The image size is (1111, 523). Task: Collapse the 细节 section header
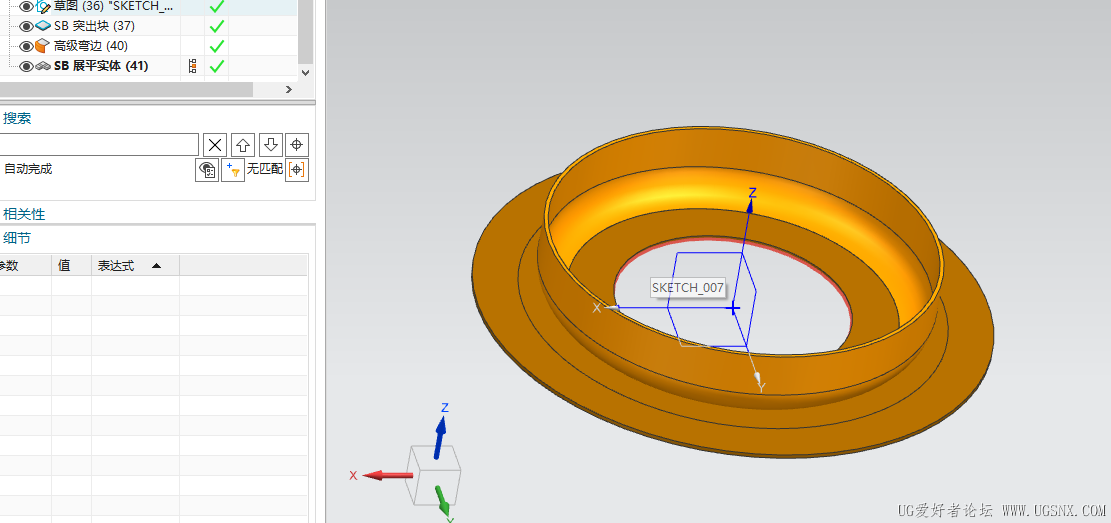(x=17, y=238)
